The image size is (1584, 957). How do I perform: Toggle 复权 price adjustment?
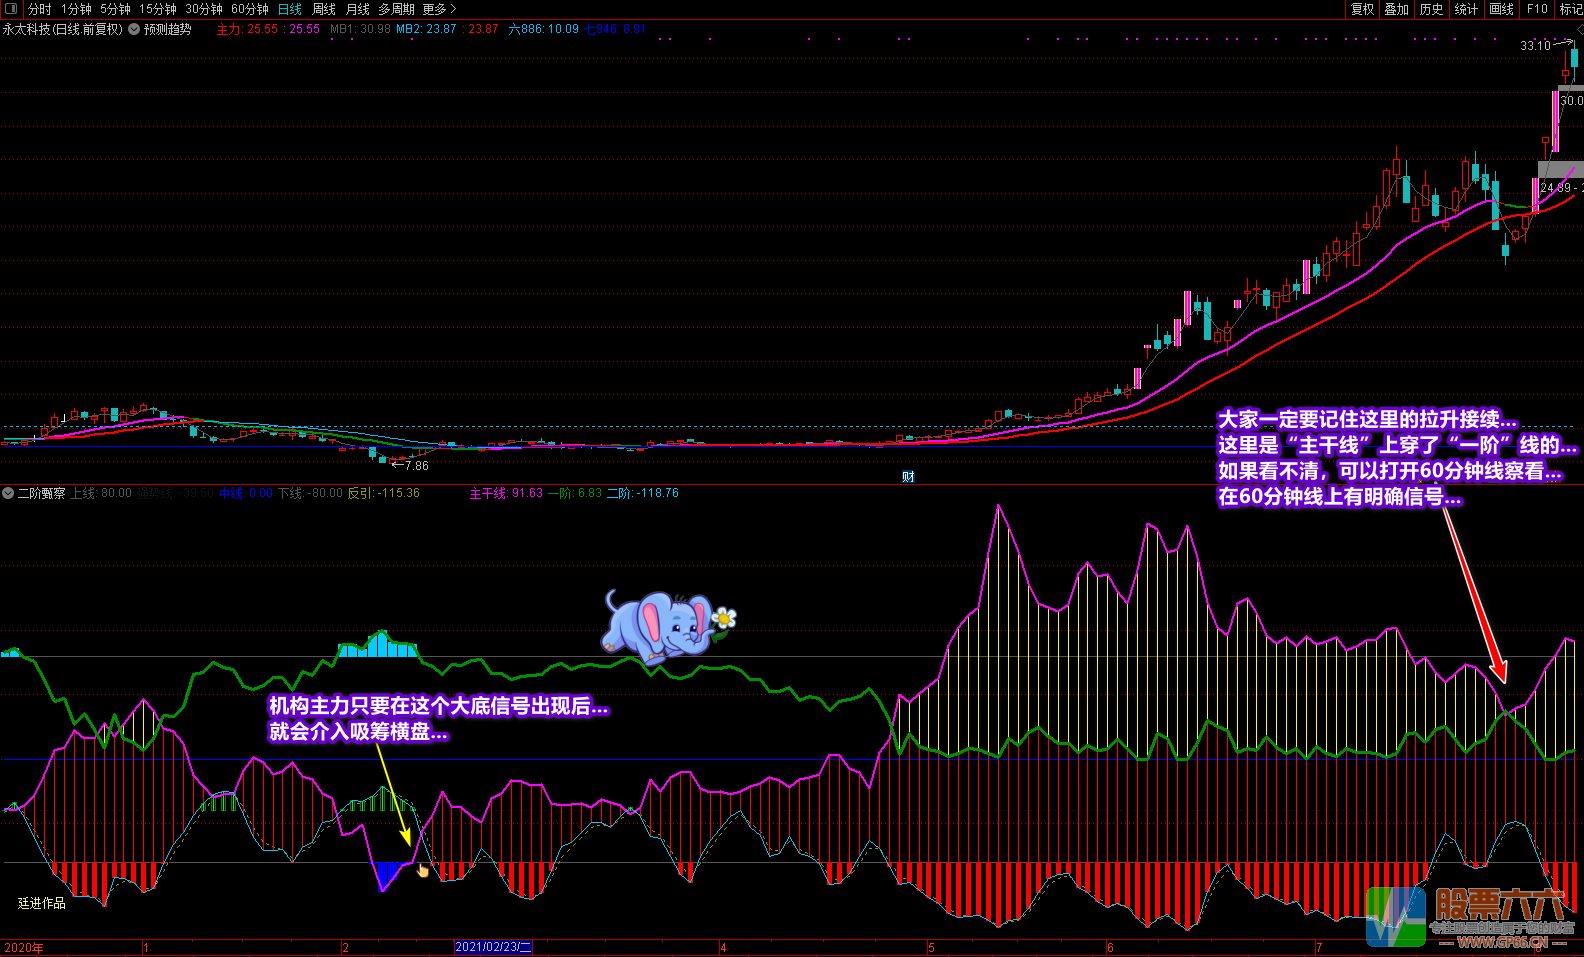1362,9
